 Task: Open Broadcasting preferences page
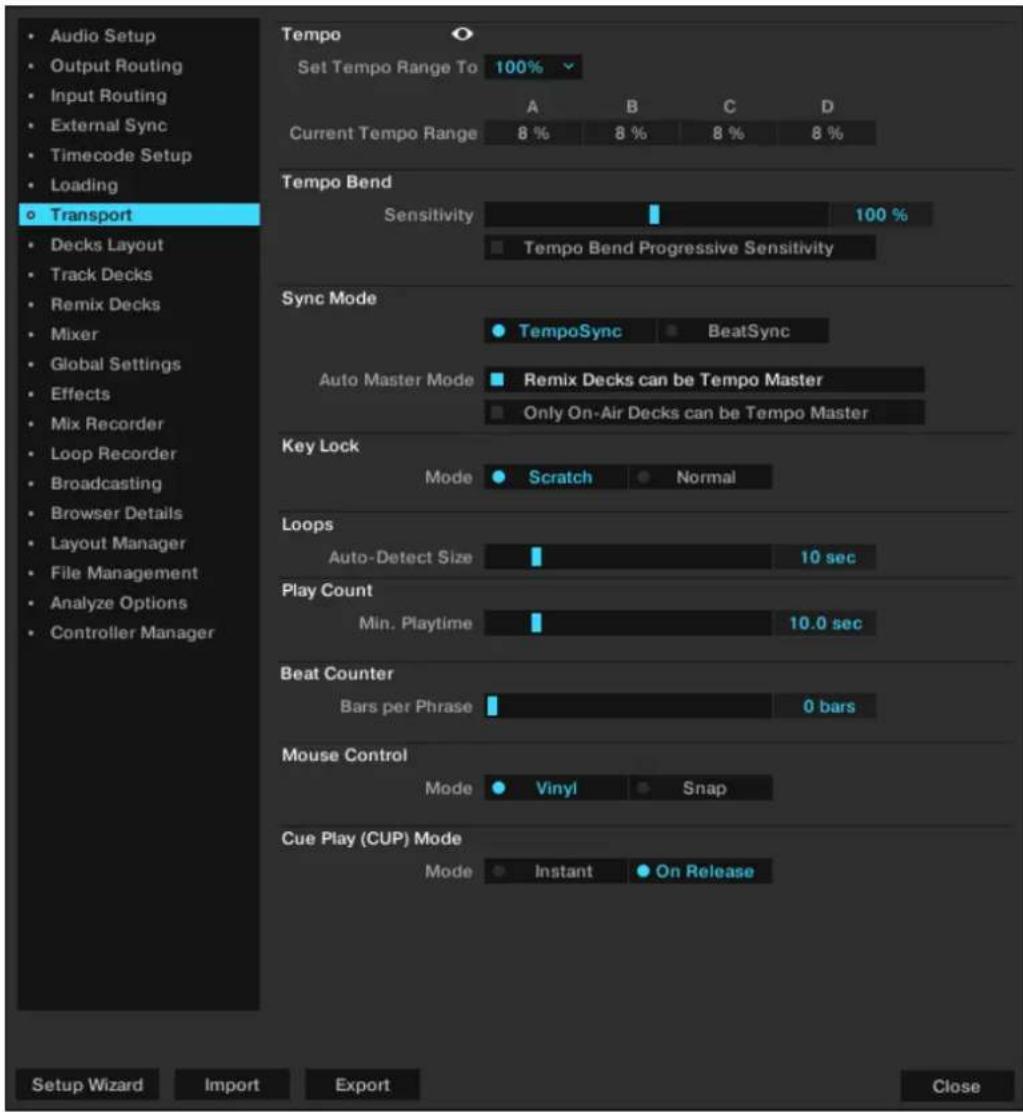[x=106, y=483]
